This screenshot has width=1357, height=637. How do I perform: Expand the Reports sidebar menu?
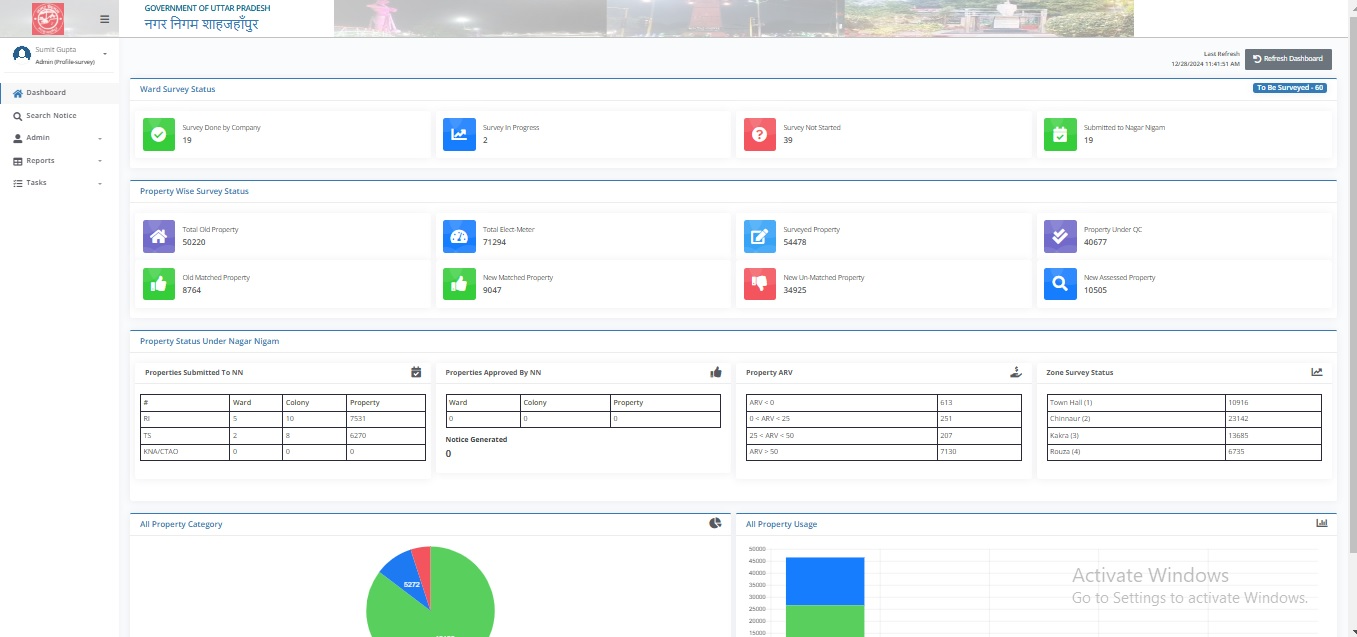[x=59, y=161]
